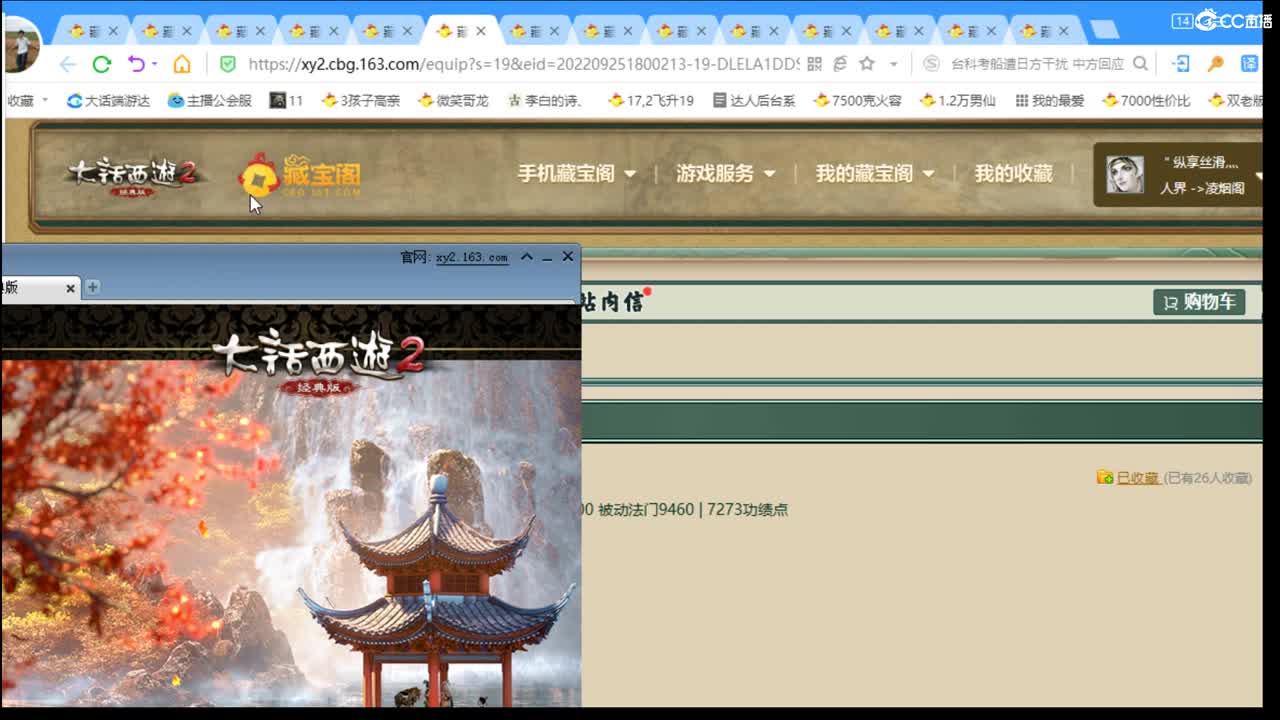Click the 藏宝阁 logo
The width and height of the screenshot is (1280, 720).
pos(300,176)
